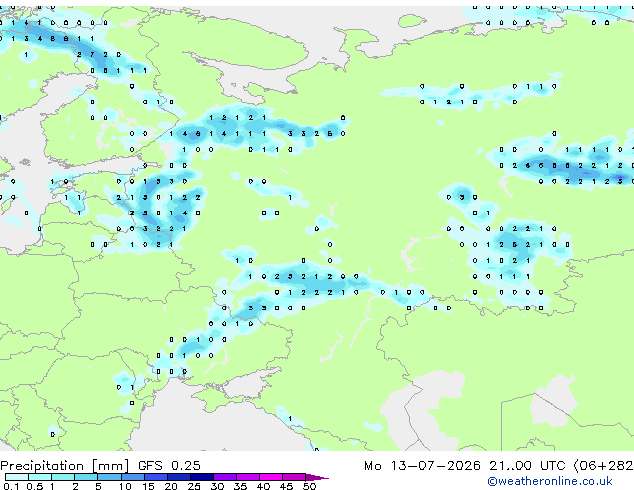Click legend tick label '0.1'

(11, 486)
